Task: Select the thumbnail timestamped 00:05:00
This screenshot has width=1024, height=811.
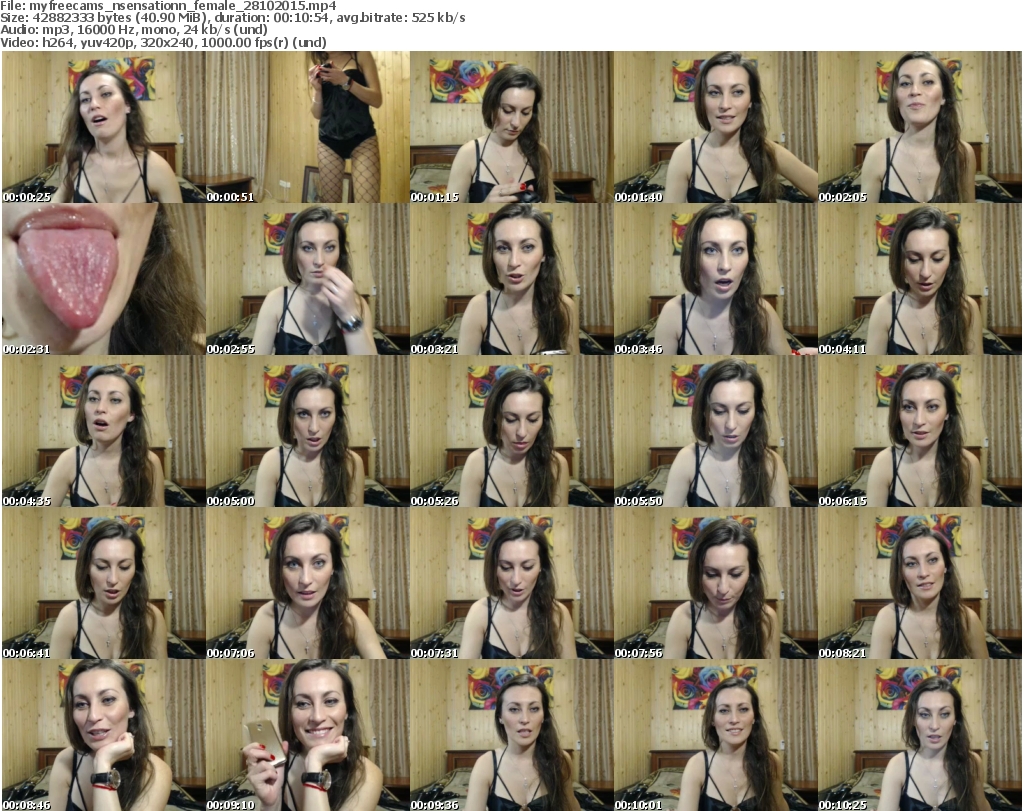Action: [x=308, y=432]
